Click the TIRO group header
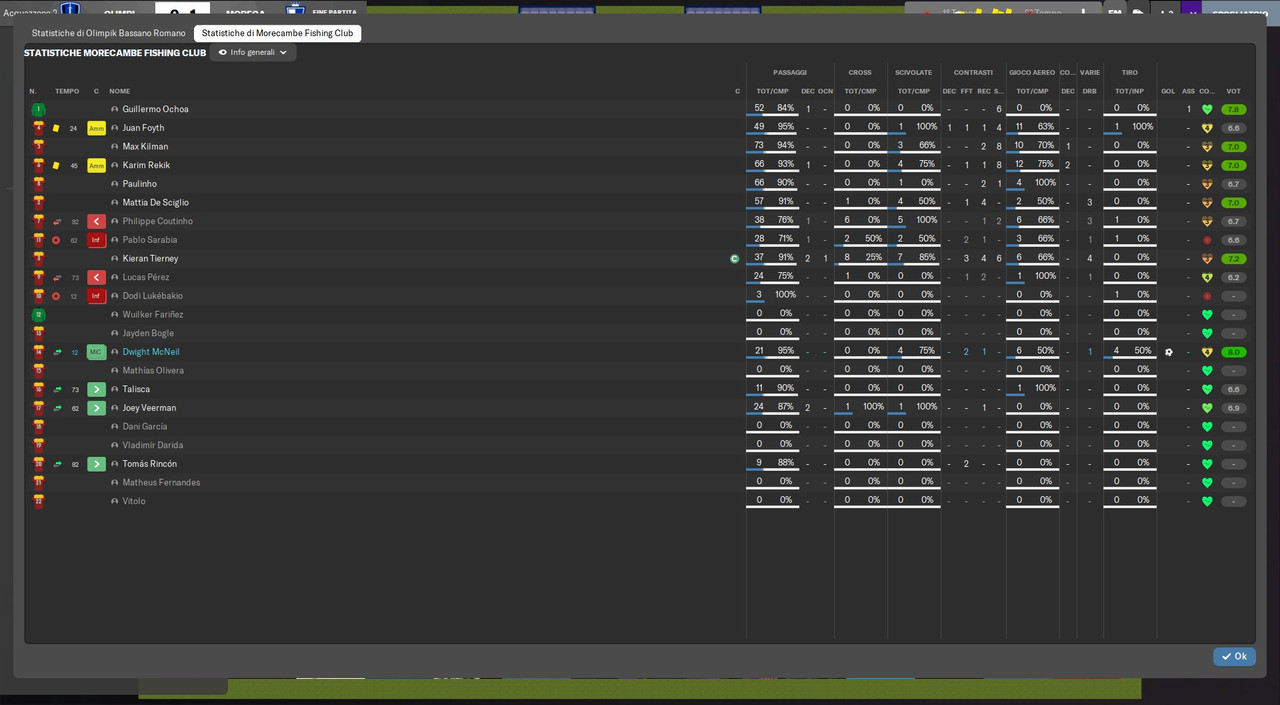Image resolution: width=1280 pixels, height=705 pixels. pos(1129,72)
